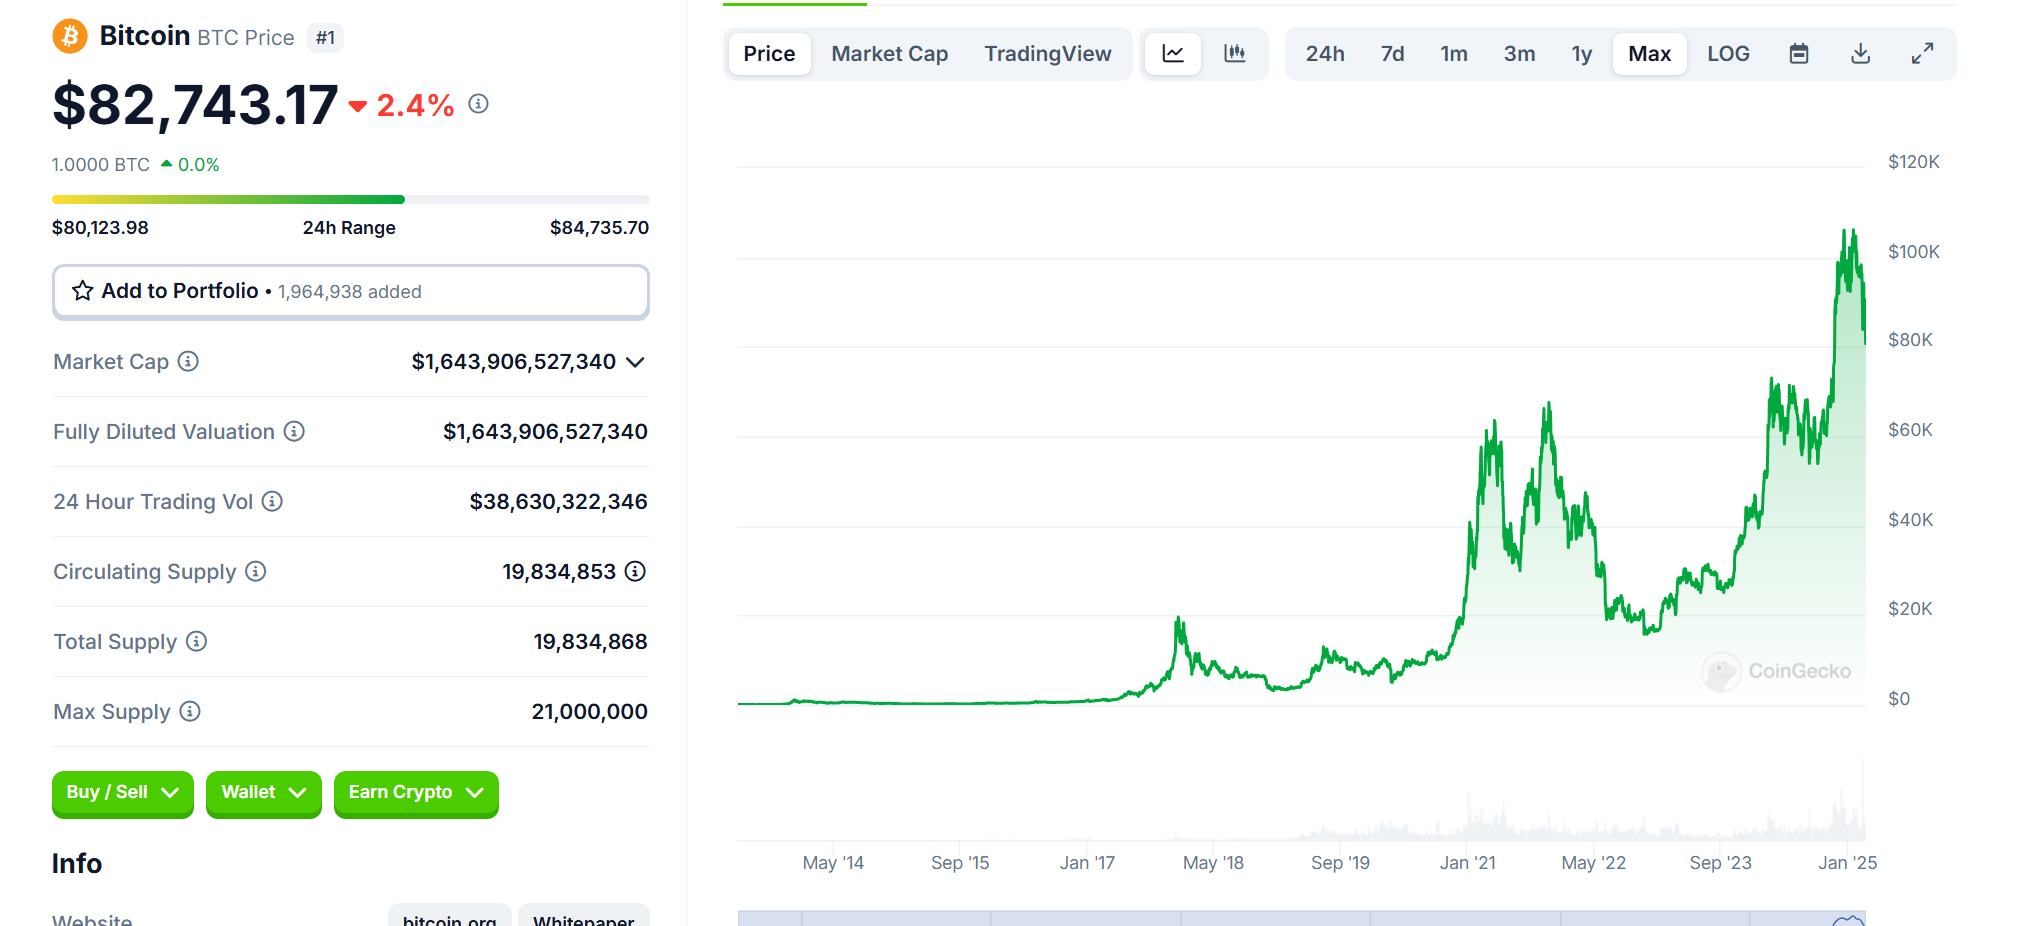This screenshot has height=926, width=2039.
Task: Open info icon beside 19,834,853 value
Action: 635,571
